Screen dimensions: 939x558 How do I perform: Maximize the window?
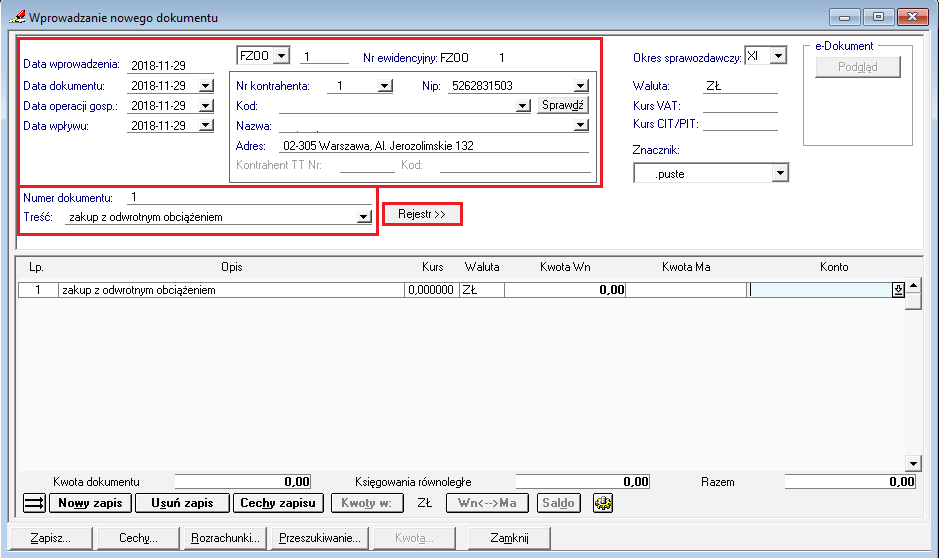879,17
